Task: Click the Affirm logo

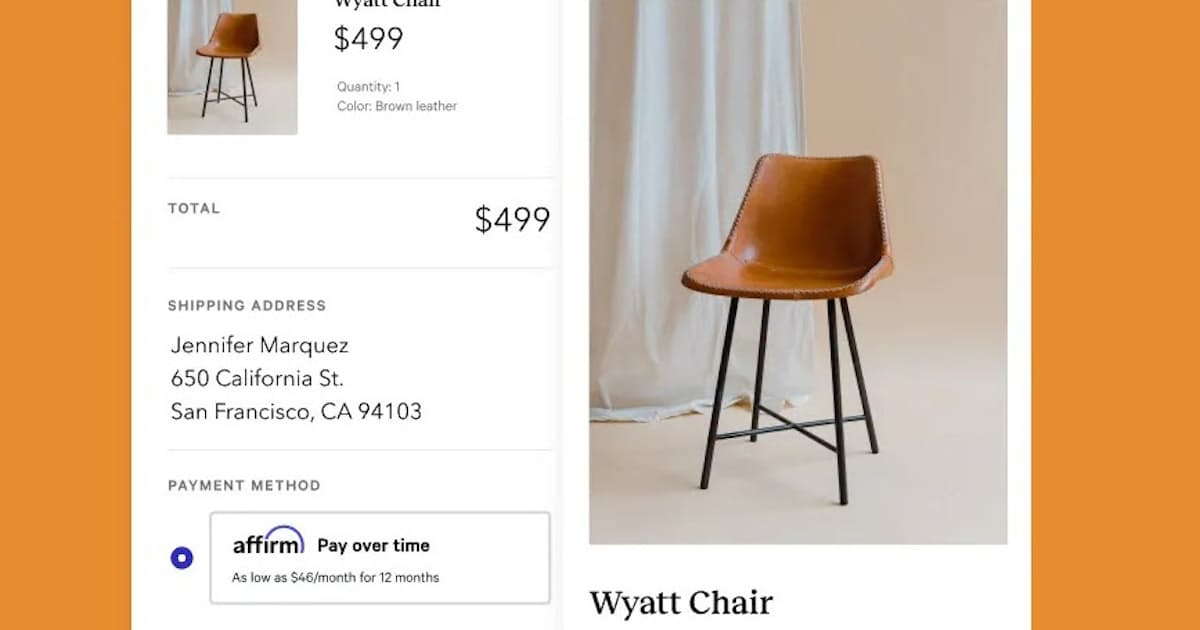Action: point(268,541)
